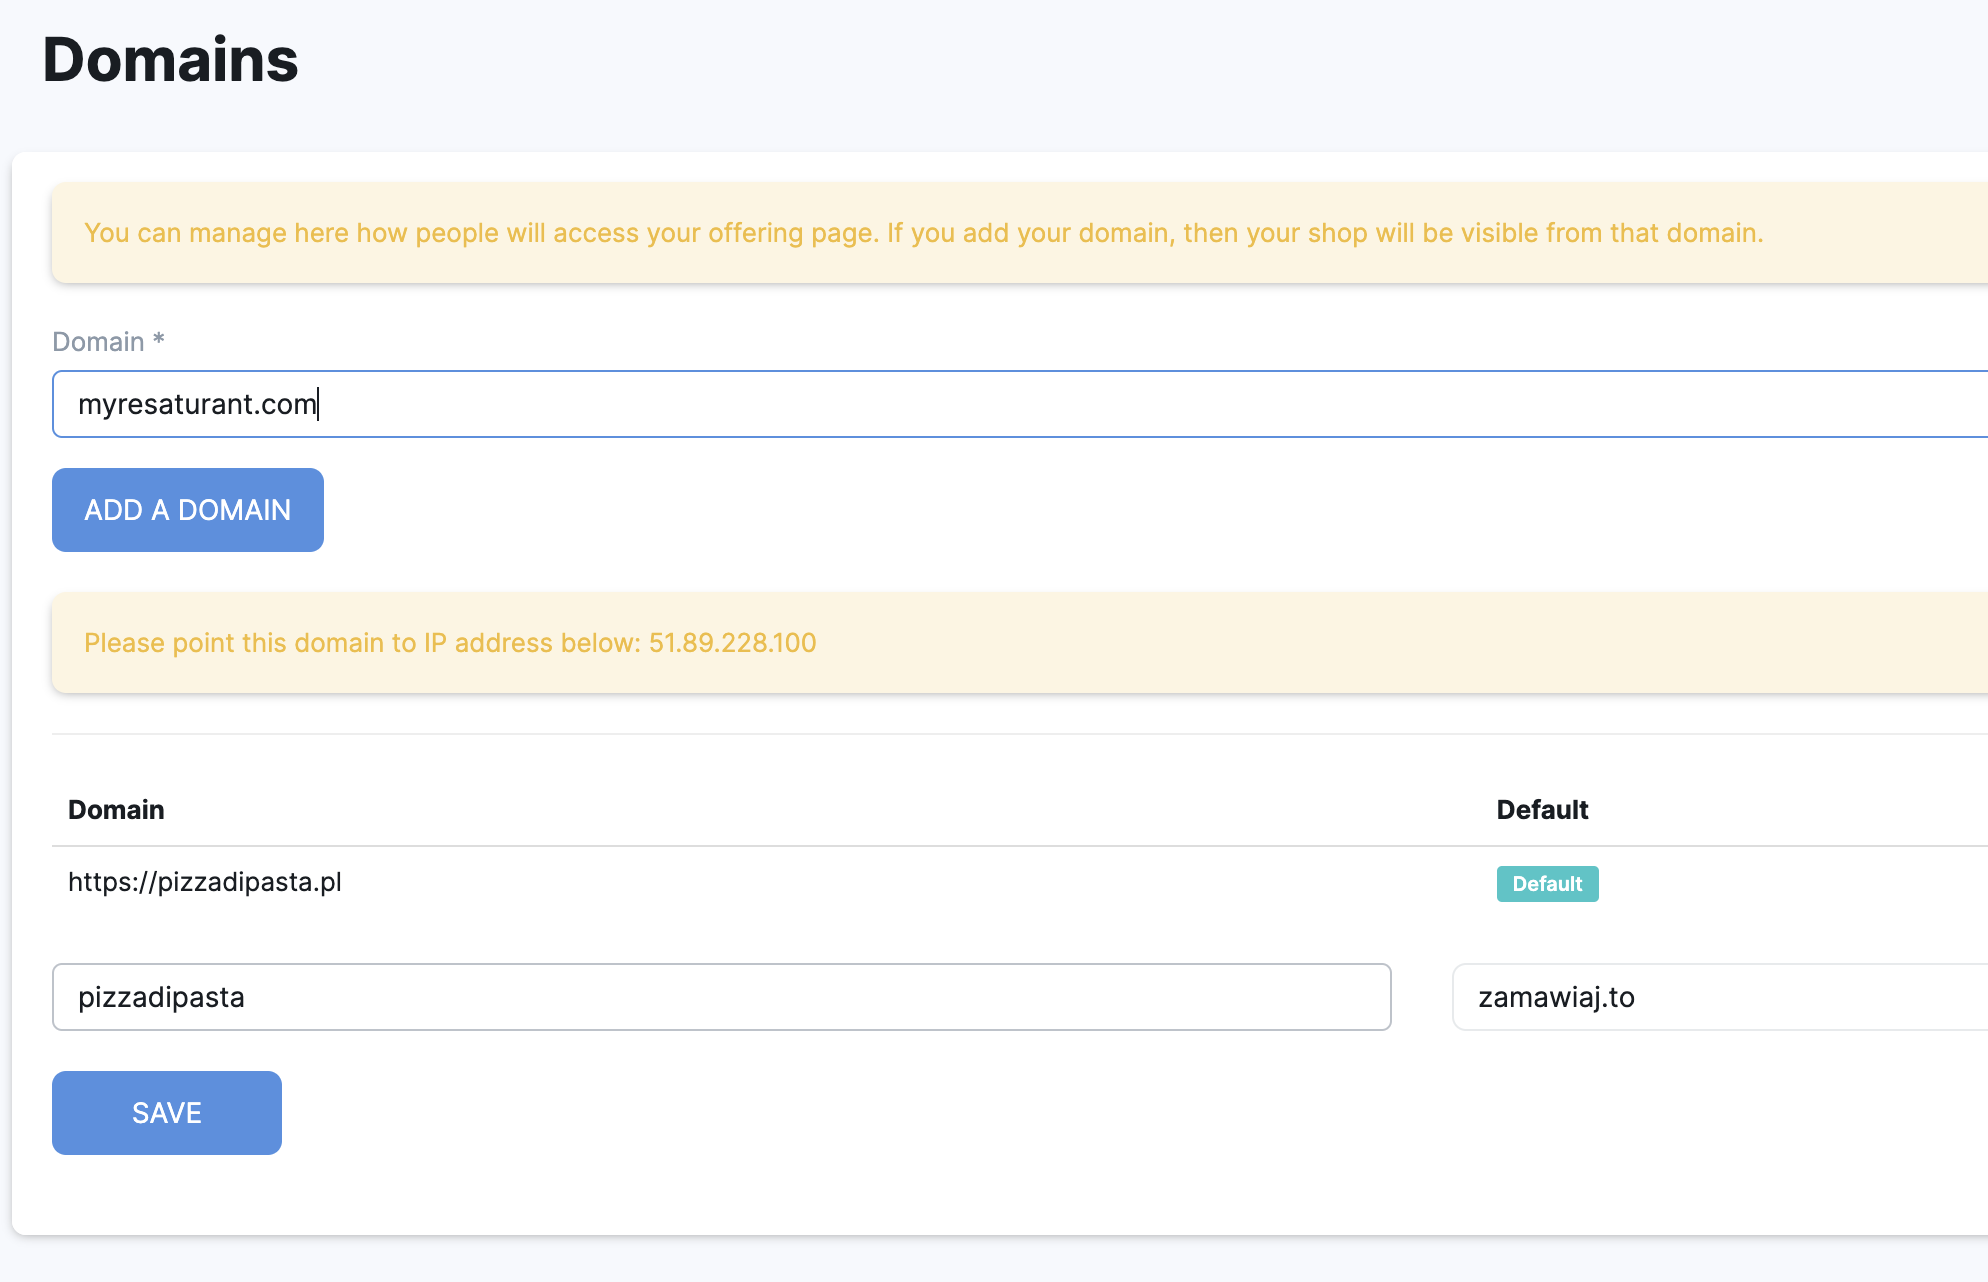Click the ADD A DOMAIN button
This screenshot has height=1282, width=1988.
click(x=188, y=510)
